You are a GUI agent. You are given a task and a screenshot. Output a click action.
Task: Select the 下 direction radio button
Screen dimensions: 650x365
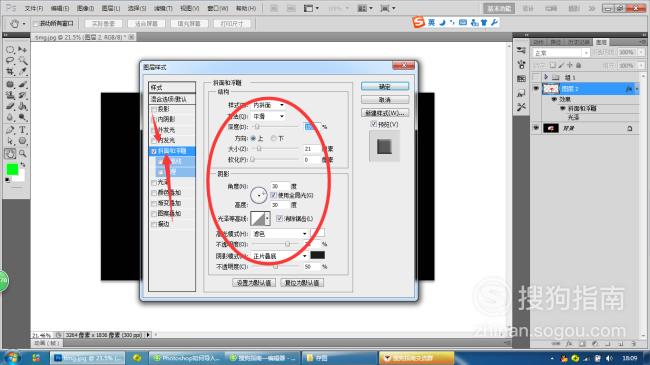coord(274,138)
